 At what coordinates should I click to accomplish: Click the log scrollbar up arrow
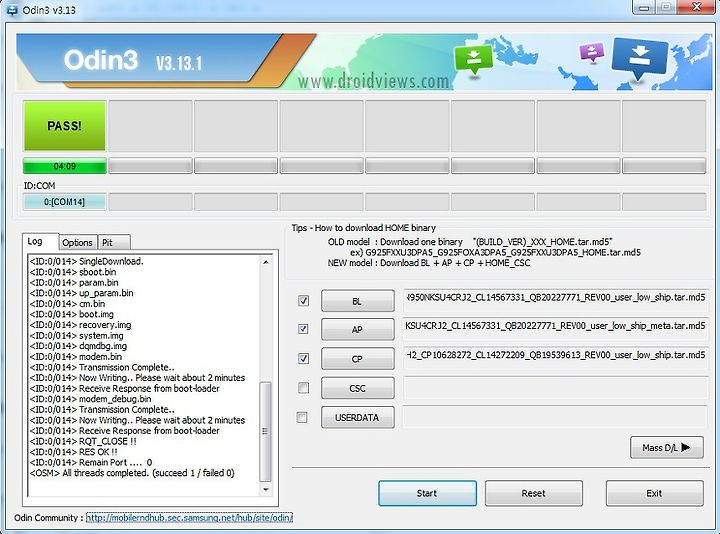pos(265,262)
